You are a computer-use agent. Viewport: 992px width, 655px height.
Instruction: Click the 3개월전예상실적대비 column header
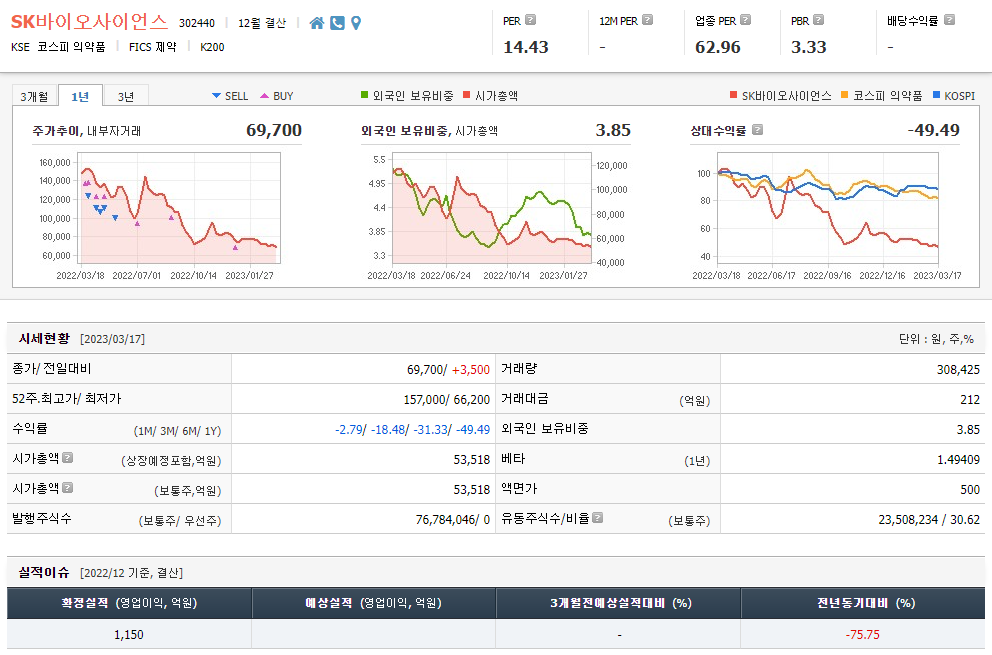pos(619,603)
